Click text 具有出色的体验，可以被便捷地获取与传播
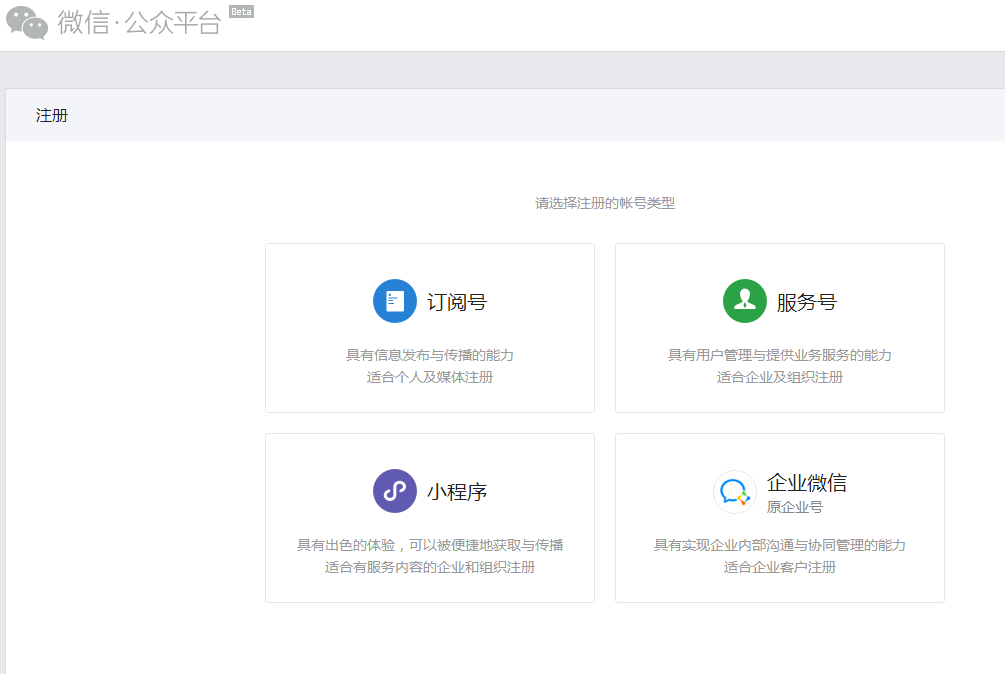The image size is (1005, 674). pyautogui.click(x=430, y=545)
